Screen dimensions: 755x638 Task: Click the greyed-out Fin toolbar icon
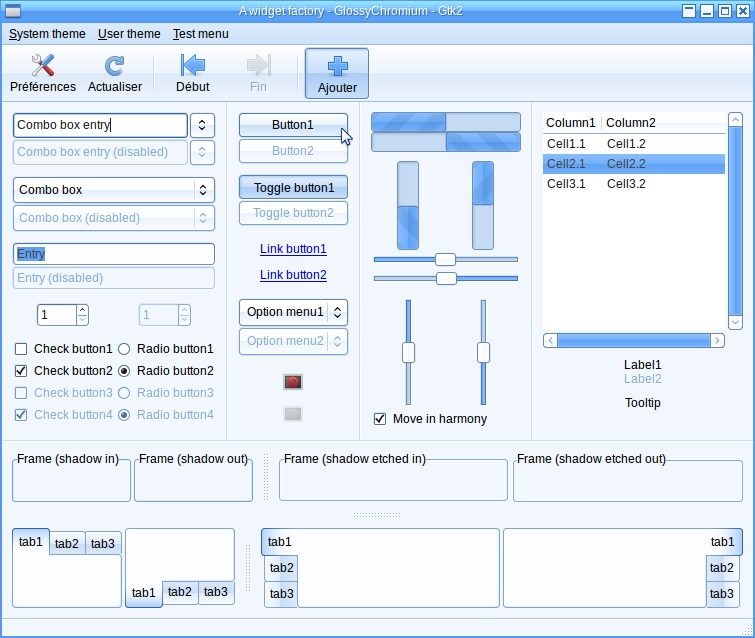[259, 65]
